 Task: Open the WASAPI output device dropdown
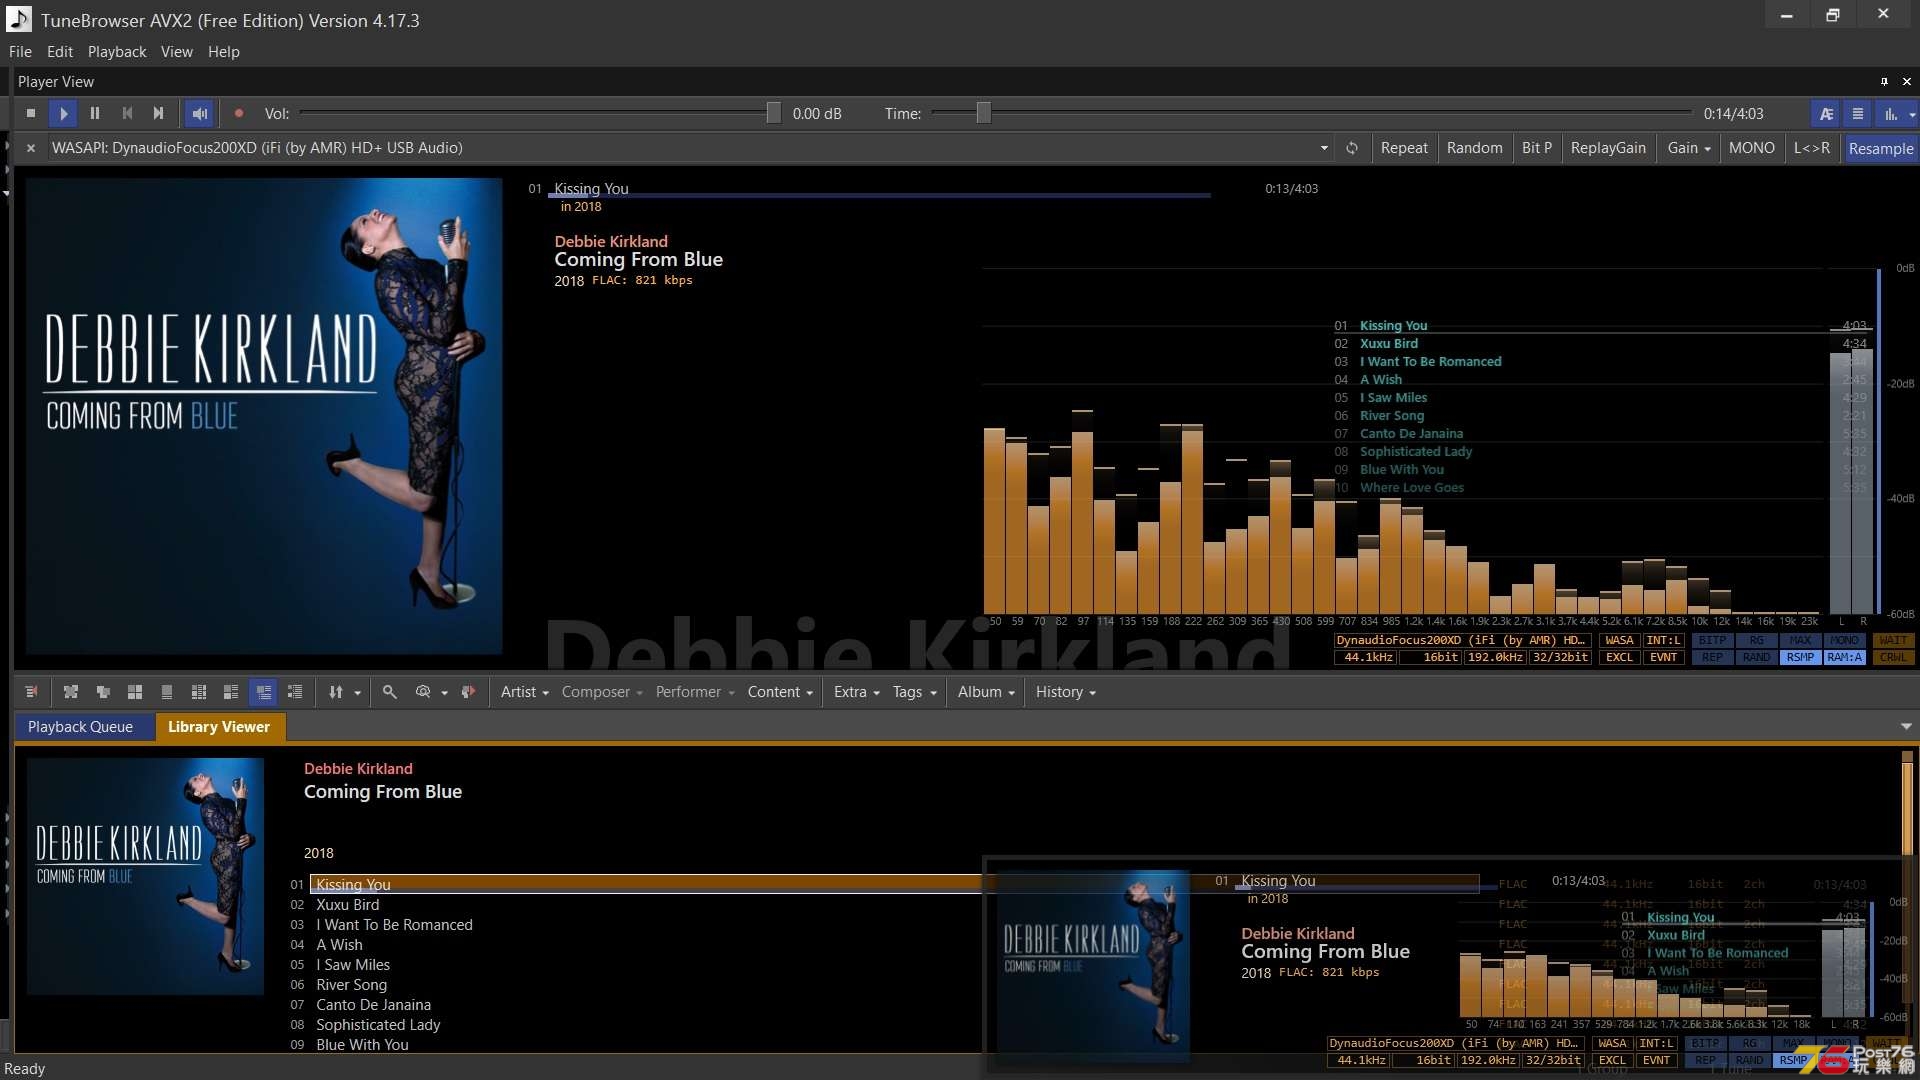pos(1324,148)
